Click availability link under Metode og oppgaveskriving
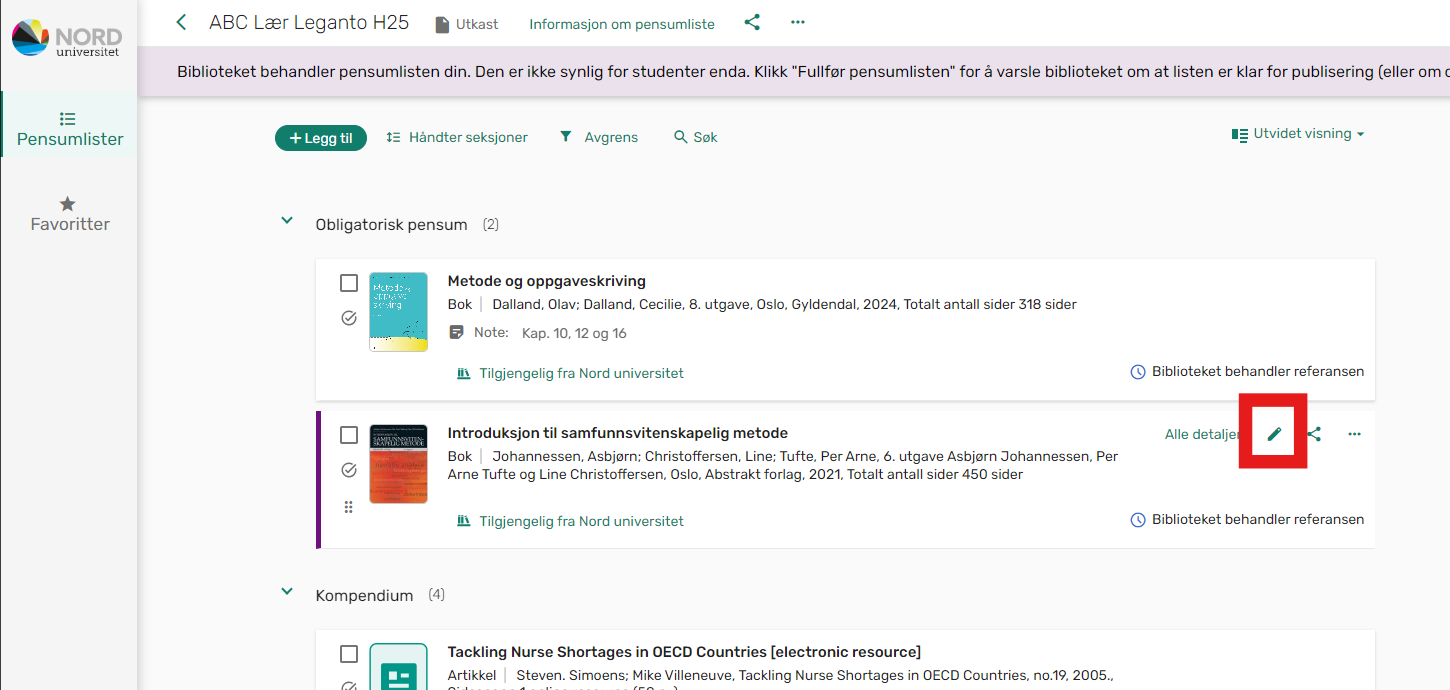This screenshot has height=690, width=1450. tap(582, 373)
